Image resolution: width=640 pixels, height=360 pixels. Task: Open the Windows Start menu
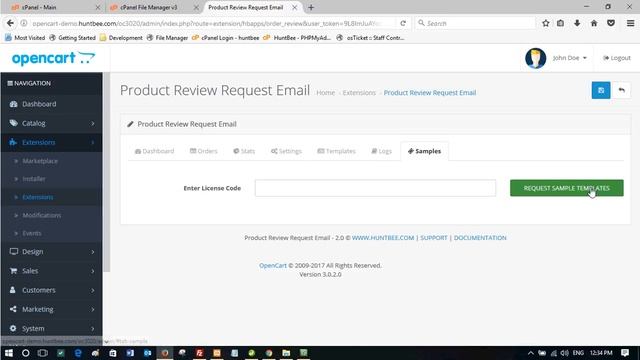(x=9, y=353)
